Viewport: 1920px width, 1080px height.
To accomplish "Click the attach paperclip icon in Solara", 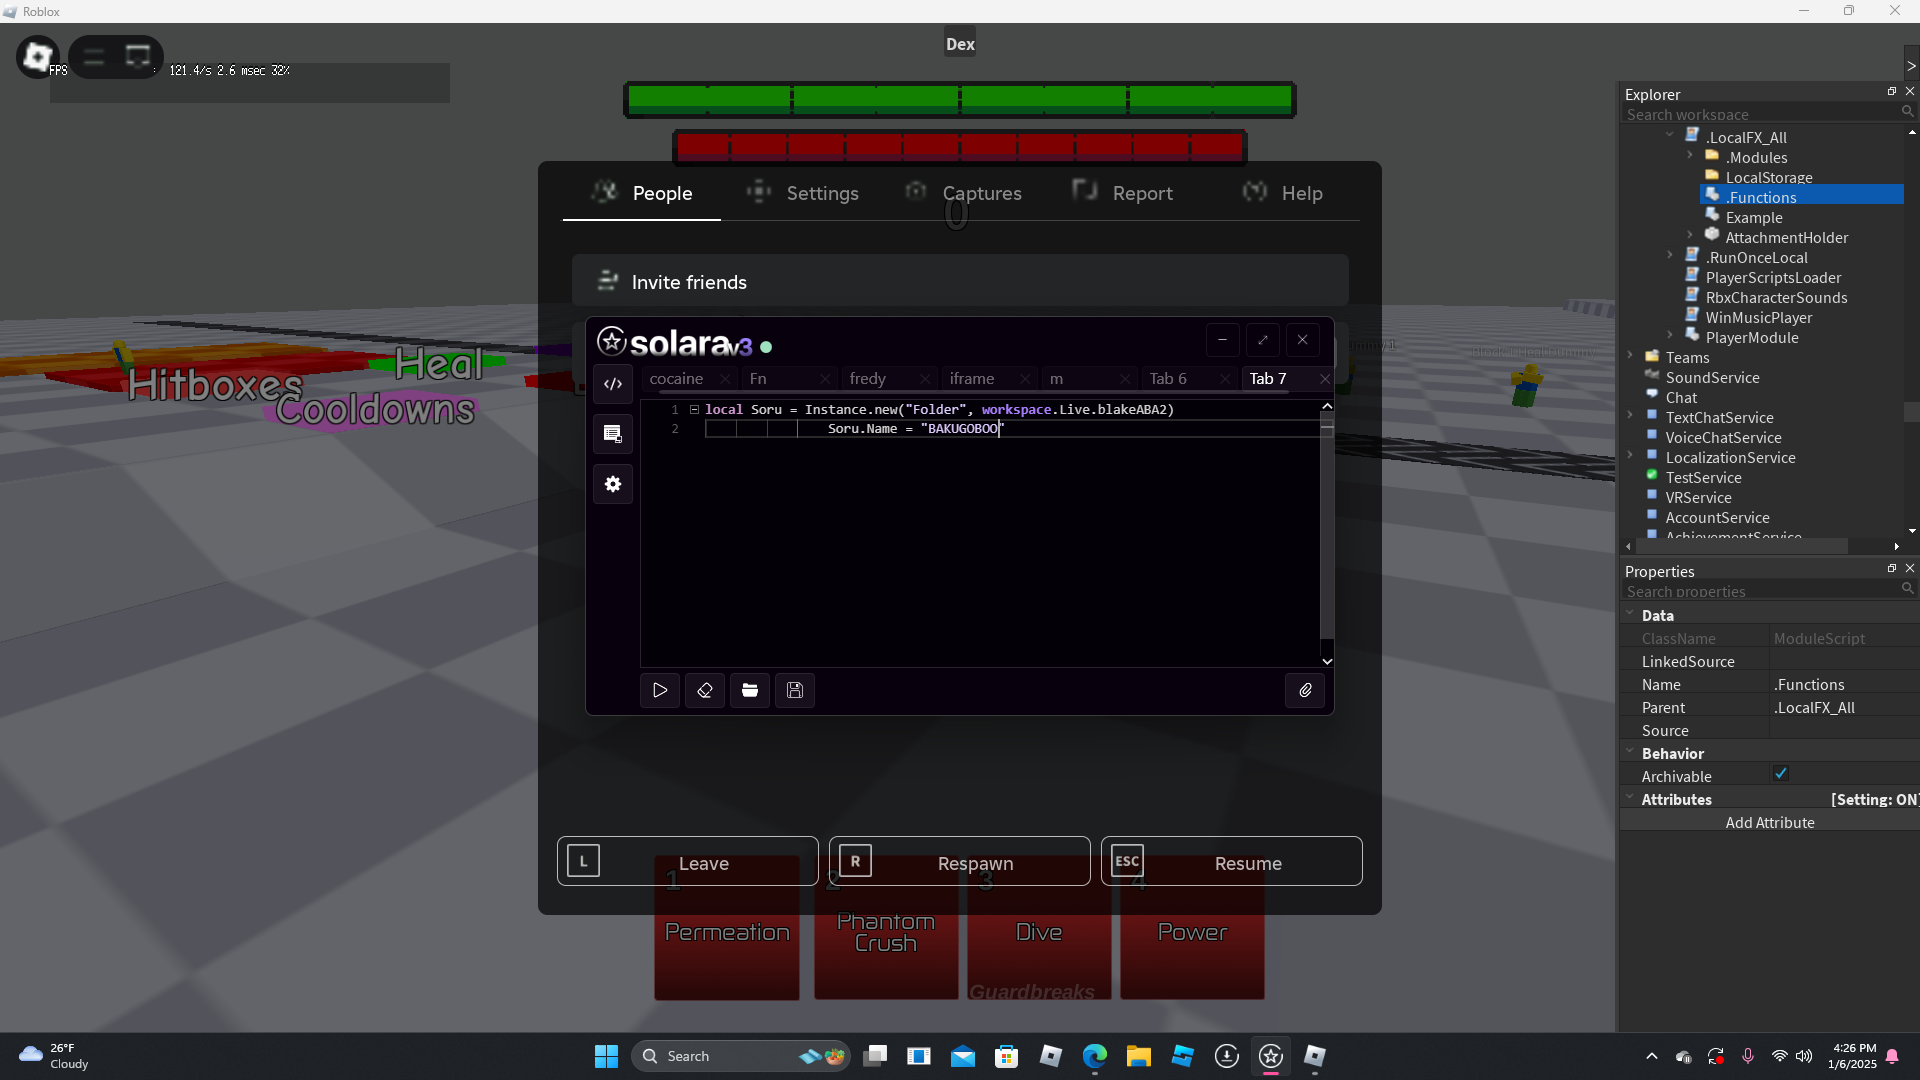I will point(1305,690).
